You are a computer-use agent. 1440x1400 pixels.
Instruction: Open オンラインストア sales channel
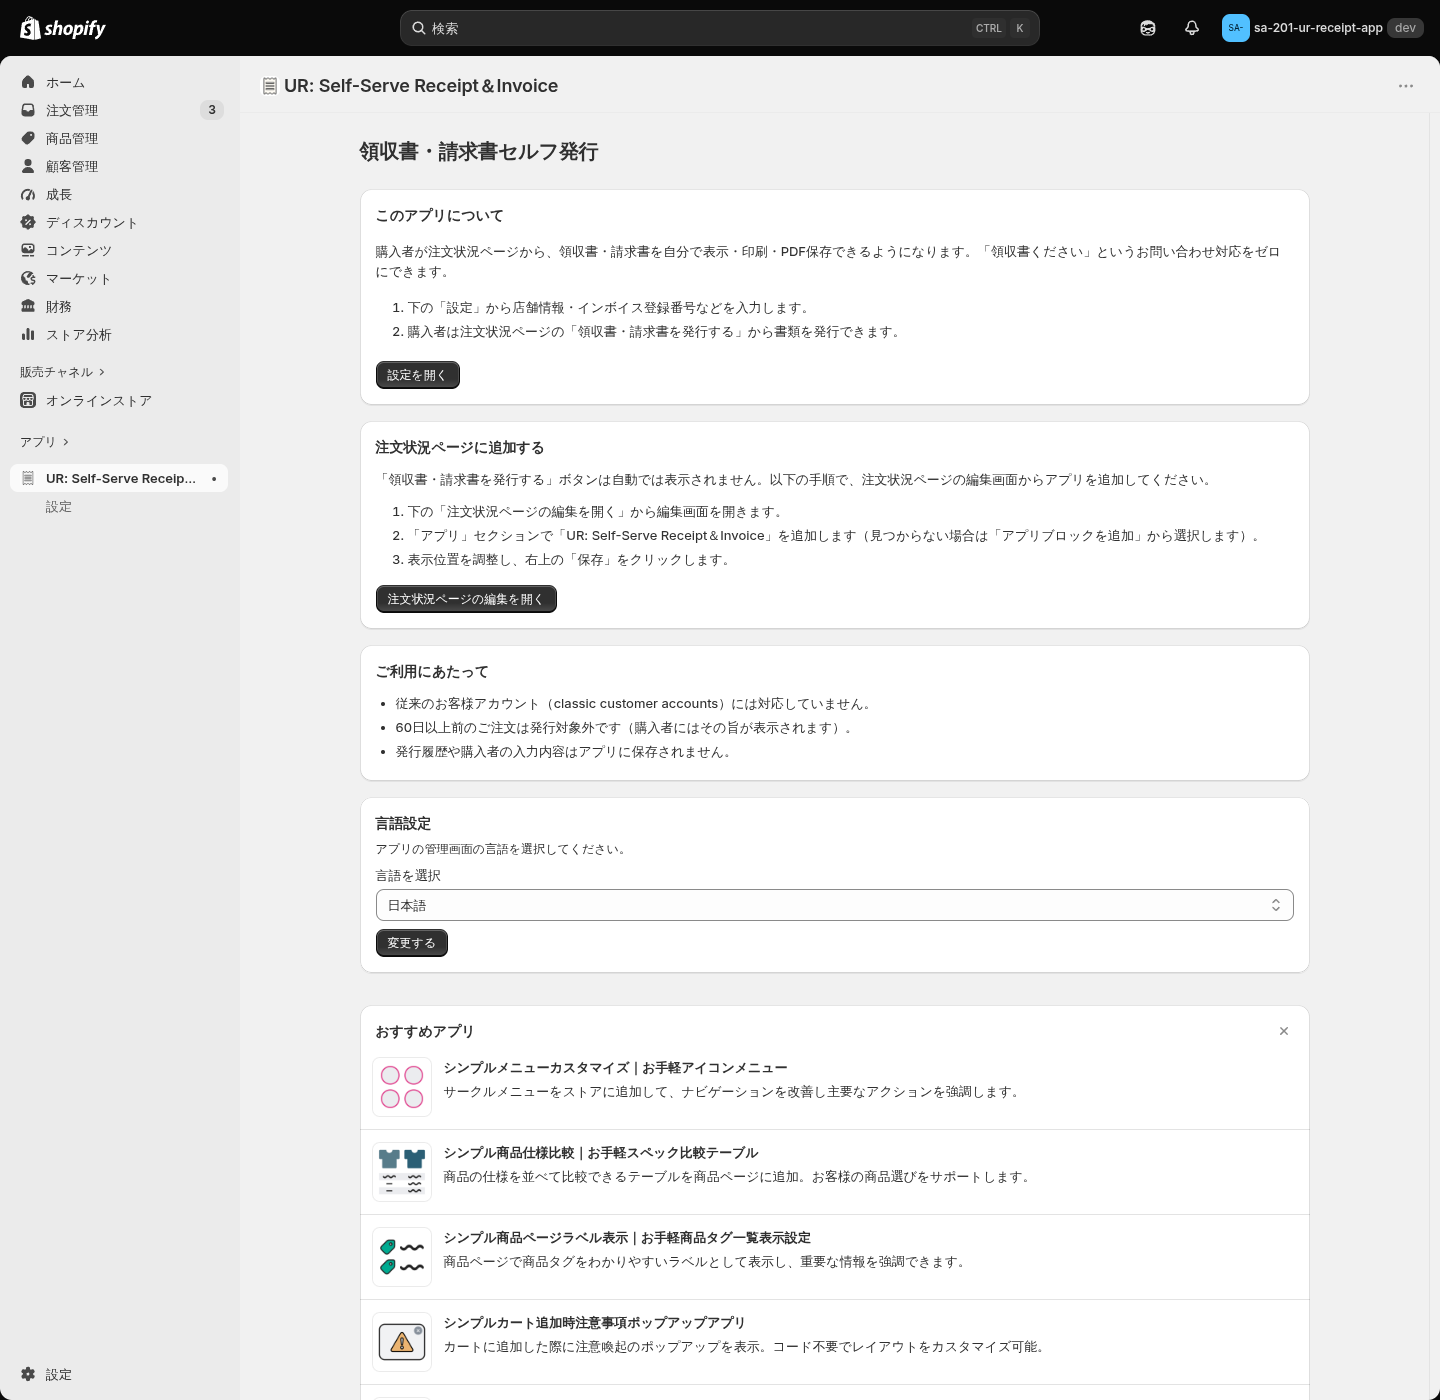coord(120,400)
